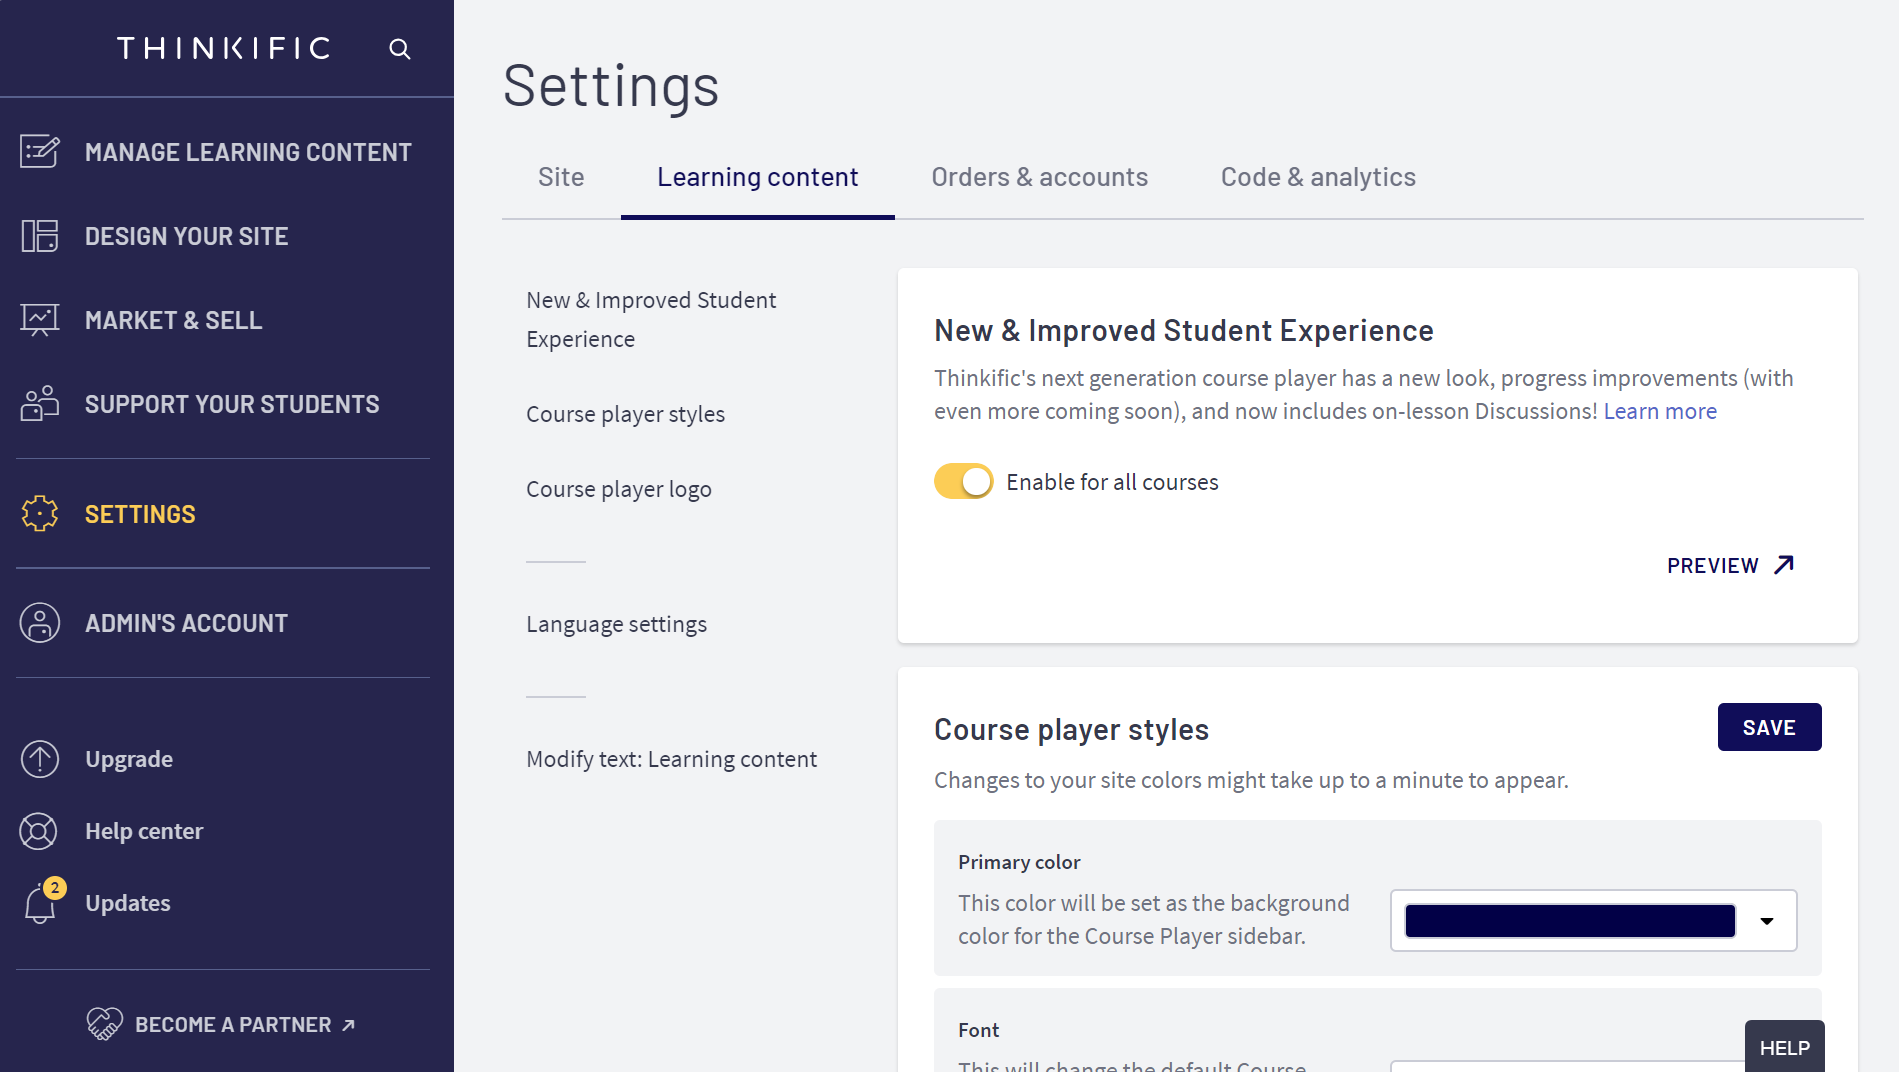Jump to Course player styles section
1899x1072 pixels.
coord(625,414)
